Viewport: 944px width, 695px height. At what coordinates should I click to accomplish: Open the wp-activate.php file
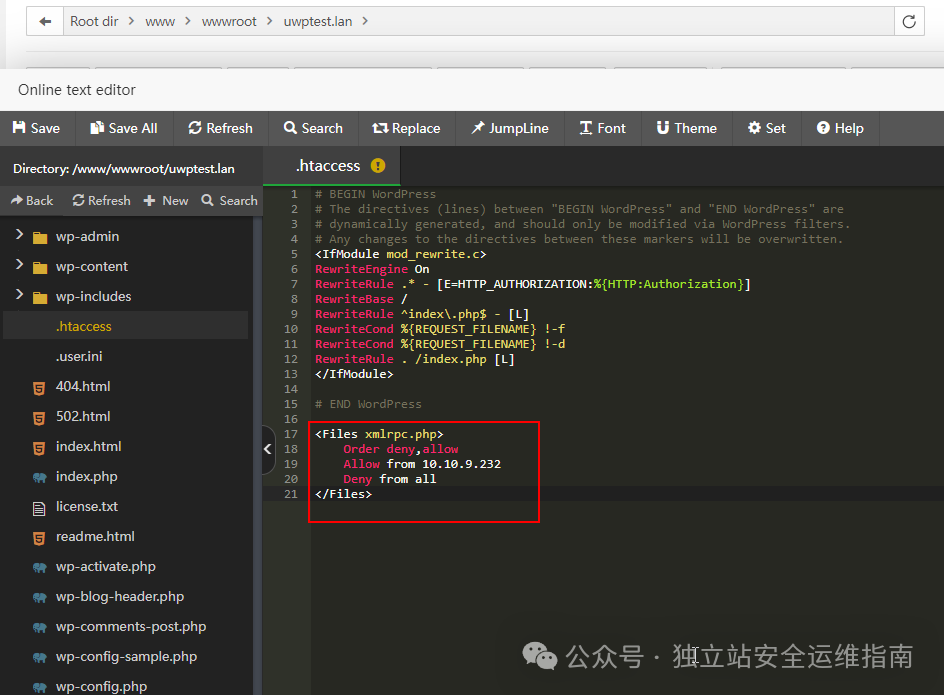(x=105, y=567)
